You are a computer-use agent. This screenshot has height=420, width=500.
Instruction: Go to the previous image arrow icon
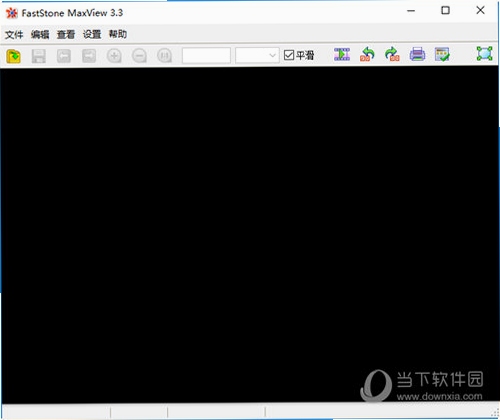tap(64, 56)
